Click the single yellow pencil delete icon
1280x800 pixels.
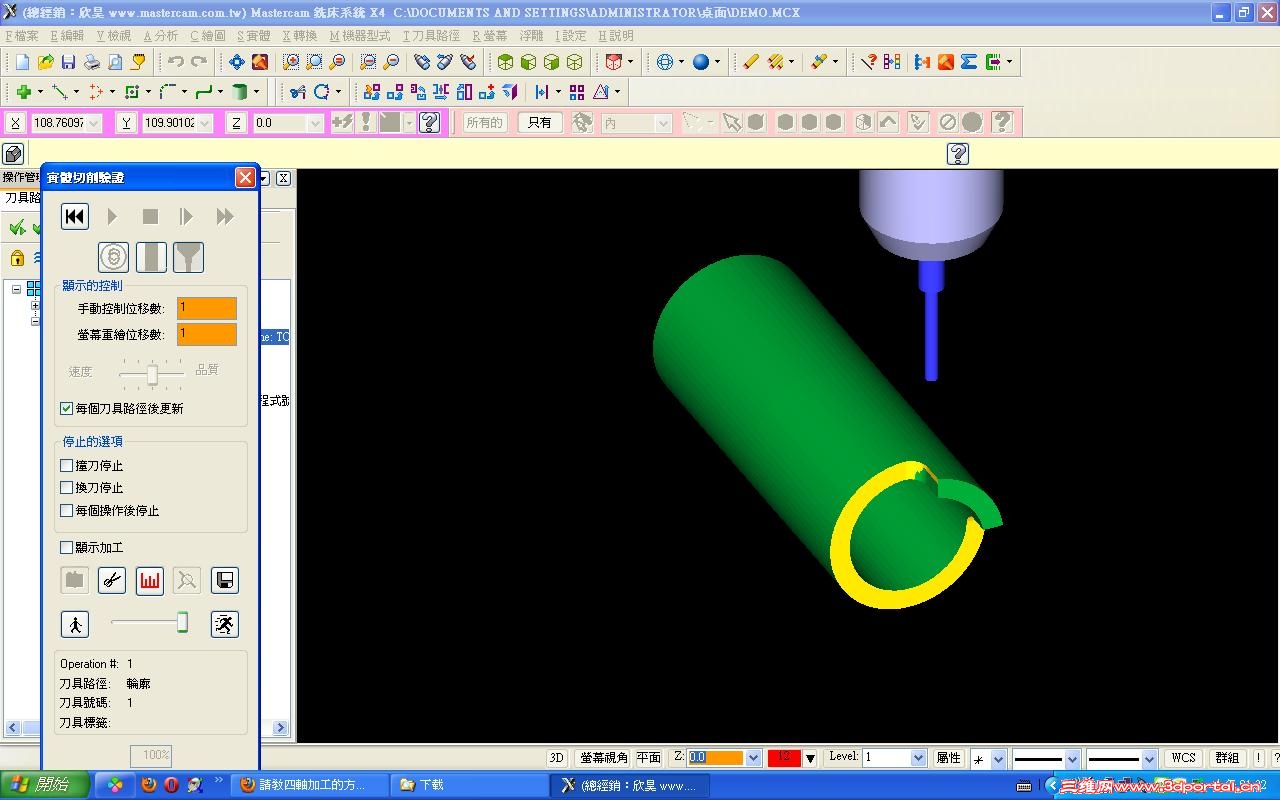751,62
